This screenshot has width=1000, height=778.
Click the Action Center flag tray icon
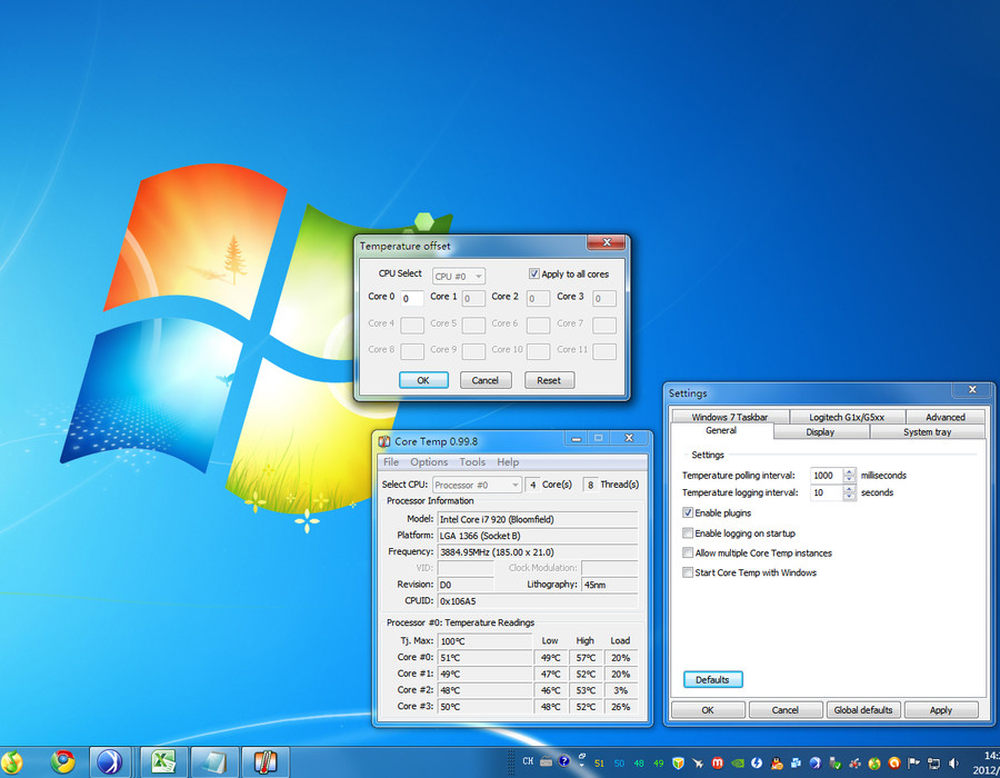[x=914, y=763]
